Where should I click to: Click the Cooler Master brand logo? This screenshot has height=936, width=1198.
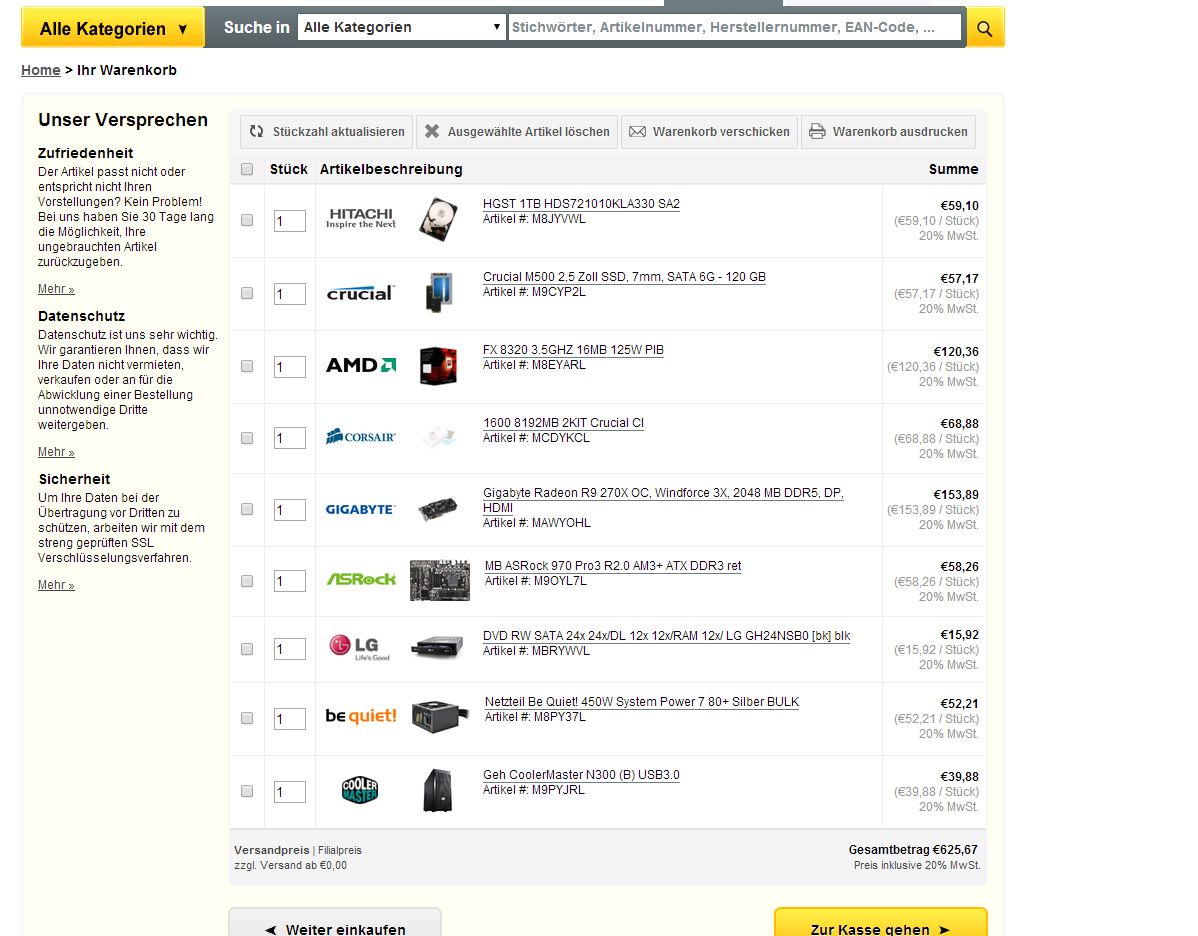[x=360, y=790]
